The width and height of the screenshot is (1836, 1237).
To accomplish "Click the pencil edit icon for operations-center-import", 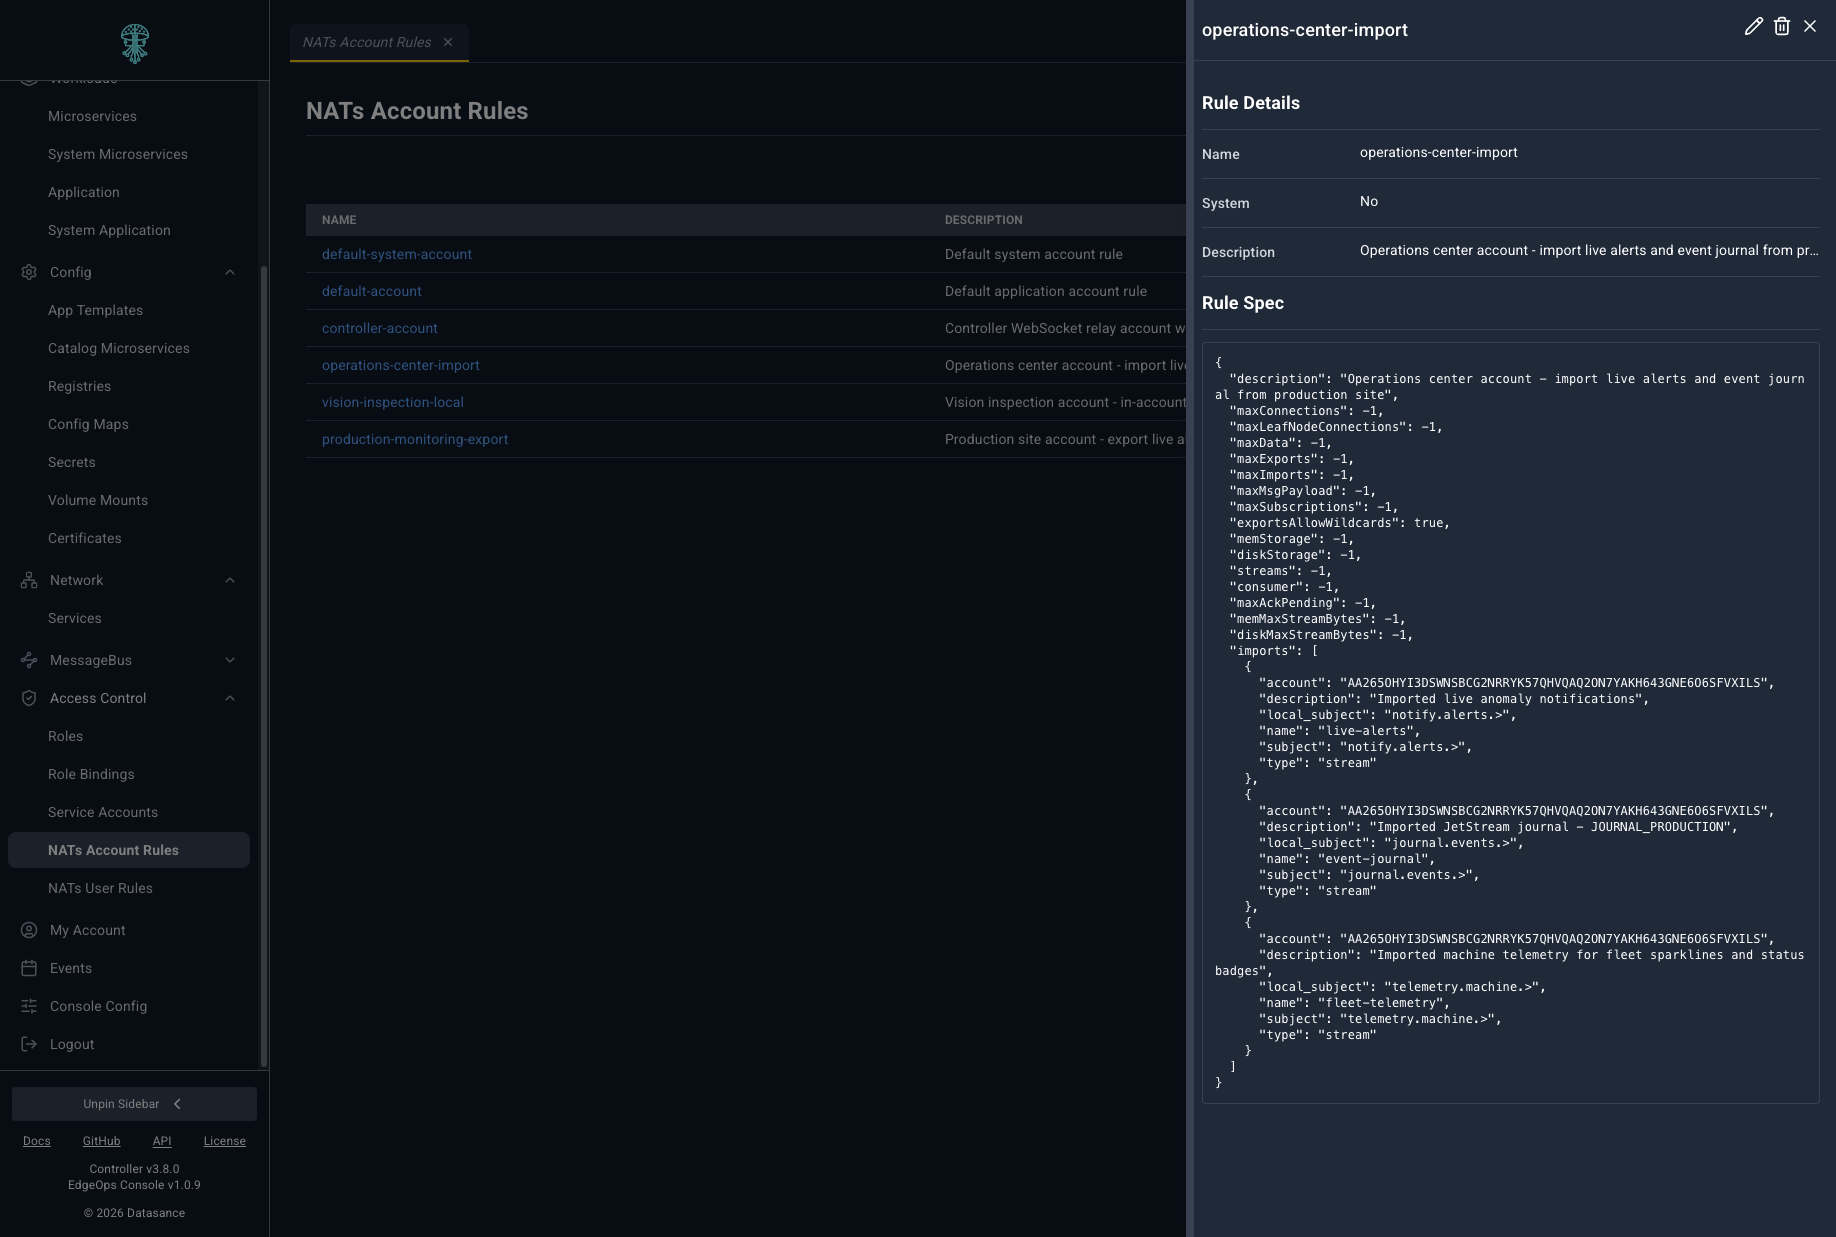I will click(1753, 27).
